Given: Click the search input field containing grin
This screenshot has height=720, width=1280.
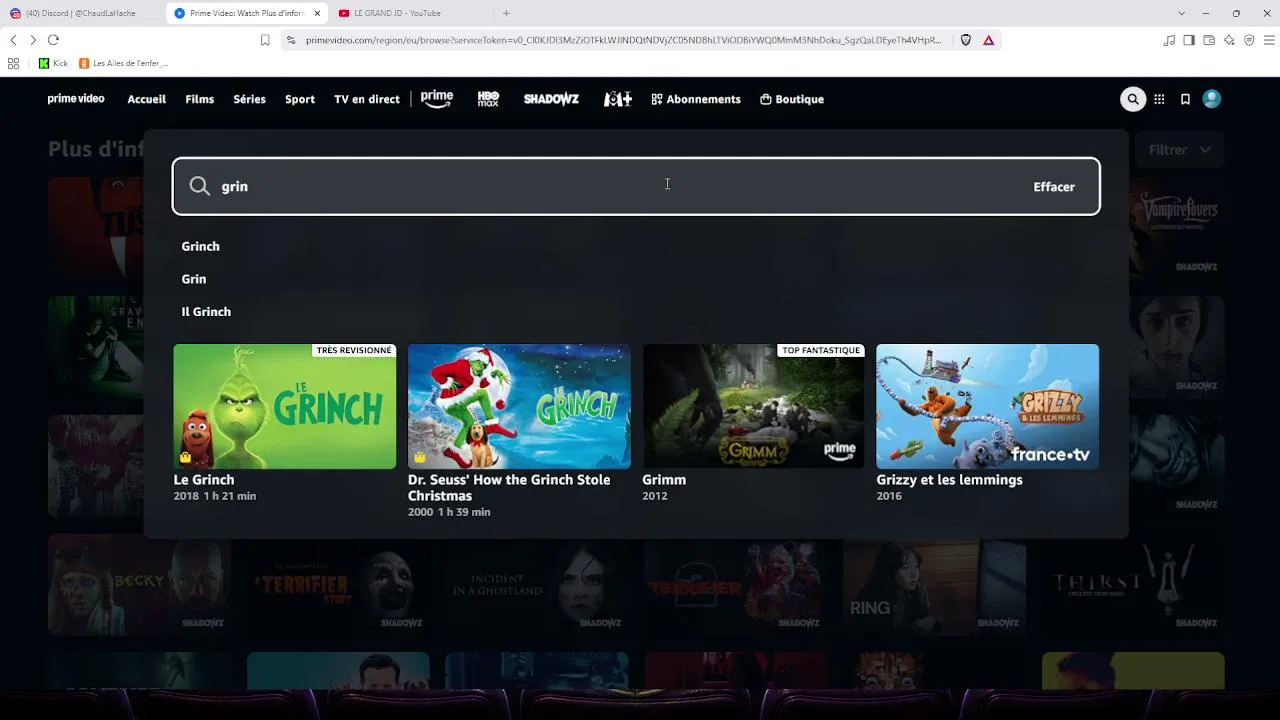Looking at the screenshot, I should point(636,187).
